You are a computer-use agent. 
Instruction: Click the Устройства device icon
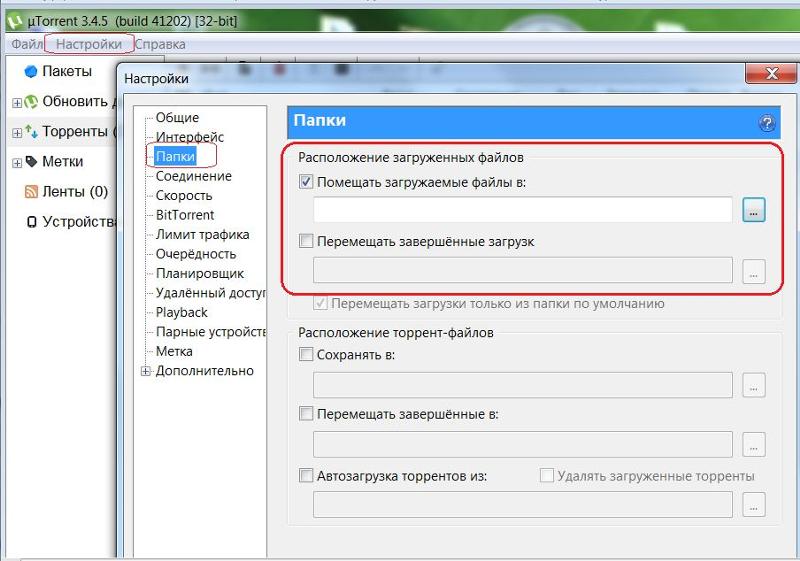pos(32,222)
